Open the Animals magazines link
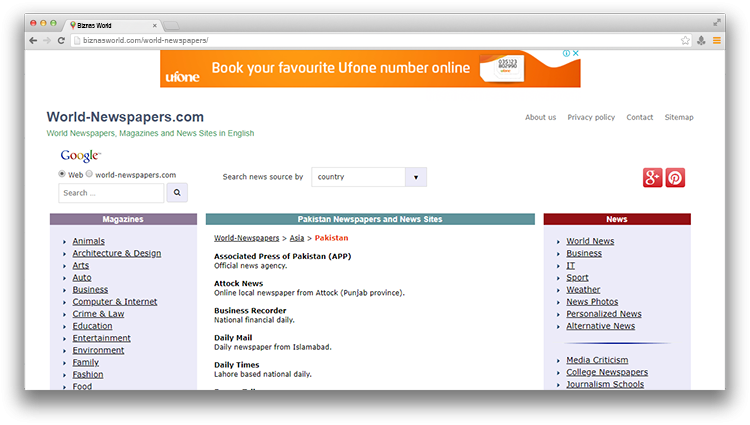 click(x=88, y=241)
